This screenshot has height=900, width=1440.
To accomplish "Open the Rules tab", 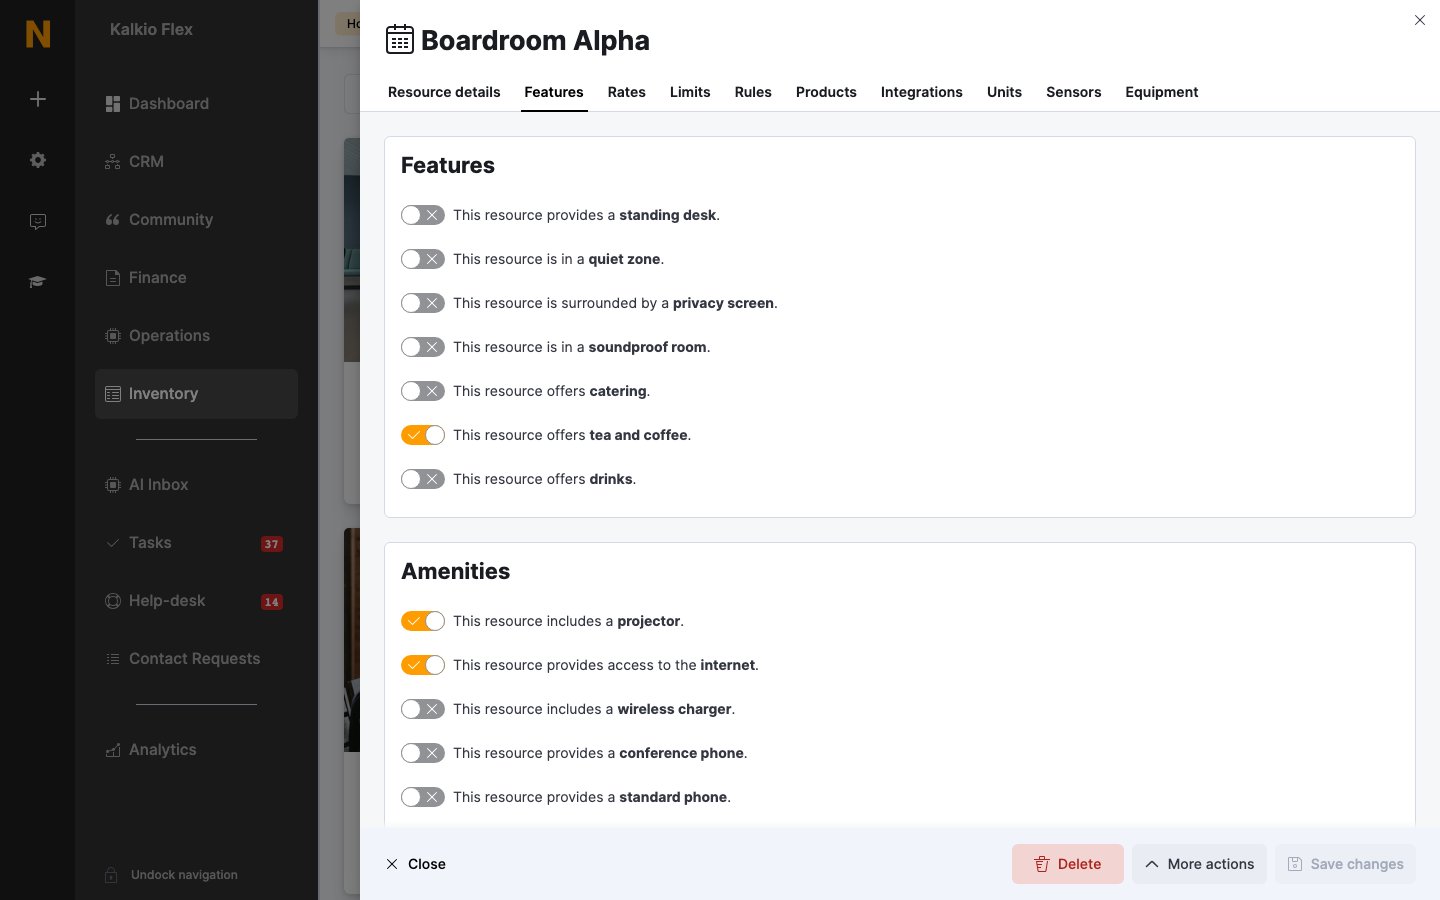I will coord(753,92).
